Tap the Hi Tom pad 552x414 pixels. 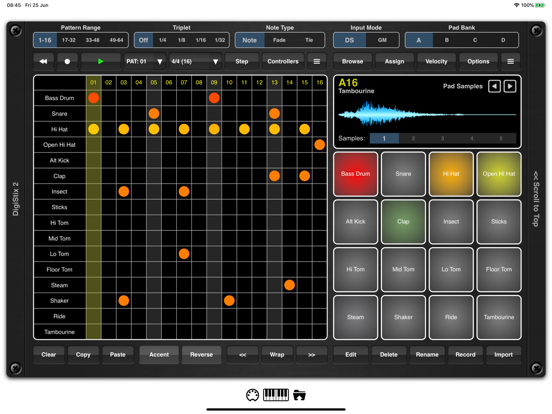(x=356, y=270)
